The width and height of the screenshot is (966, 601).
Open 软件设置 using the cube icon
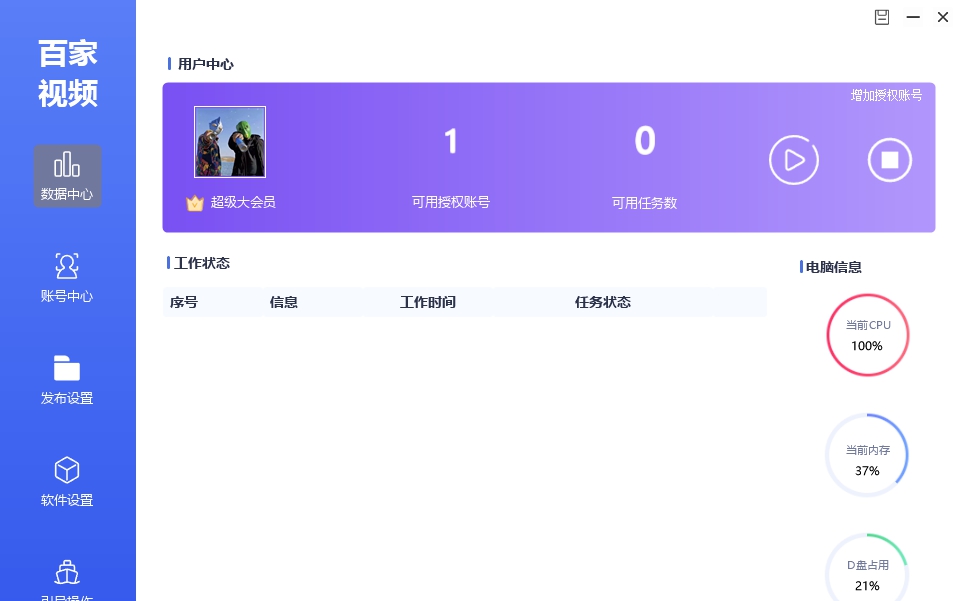click(x=67, y=470)
